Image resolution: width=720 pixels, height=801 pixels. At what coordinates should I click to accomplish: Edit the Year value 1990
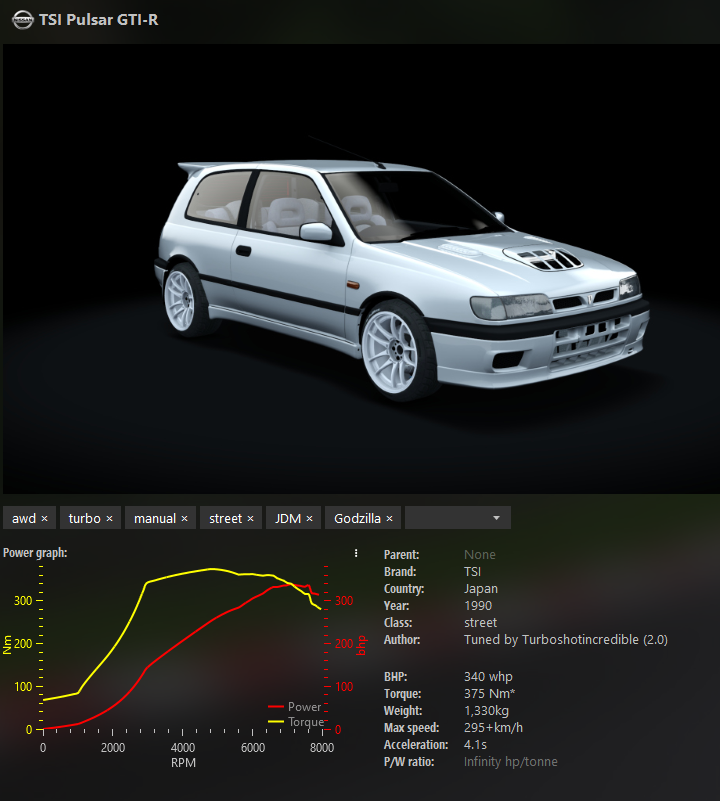478,606
